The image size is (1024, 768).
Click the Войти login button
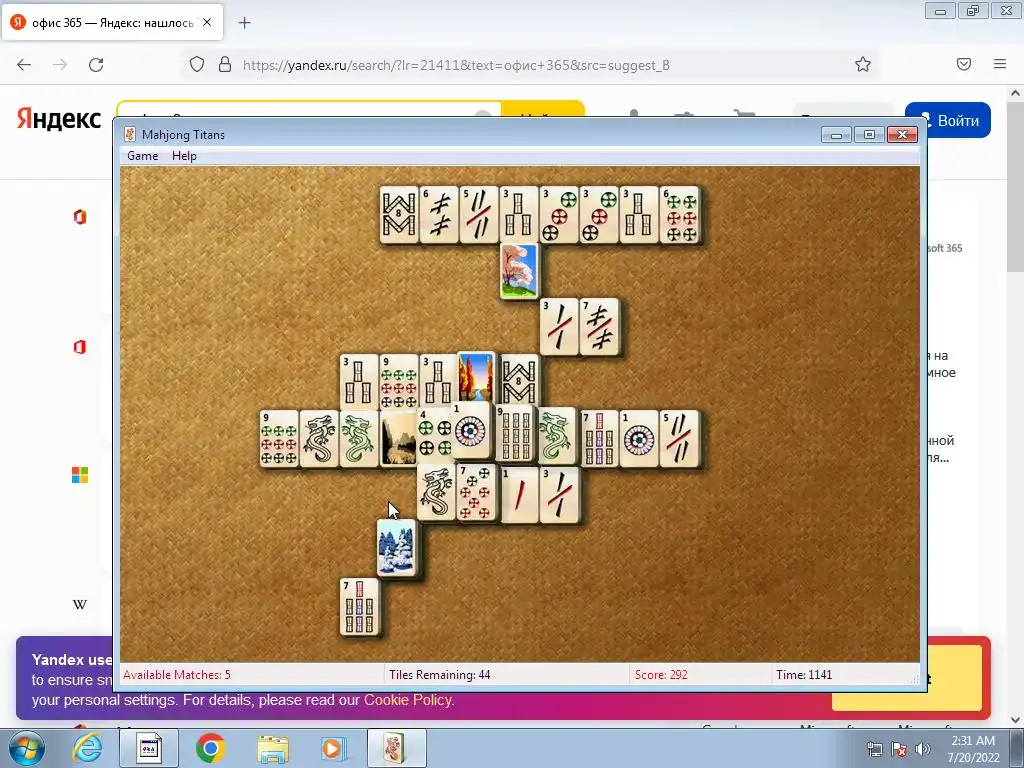coord(956,120)
